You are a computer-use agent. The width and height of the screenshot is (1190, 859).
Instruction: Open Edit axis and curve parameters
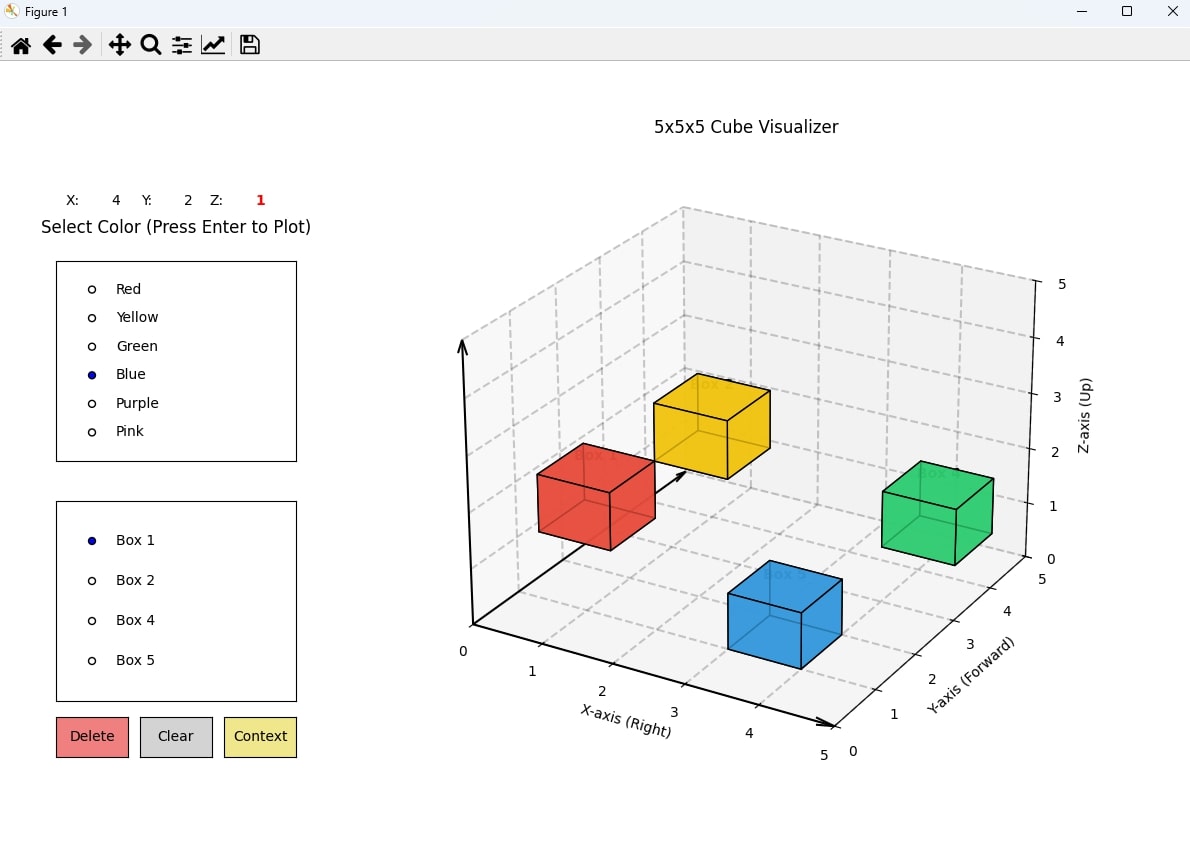click(x=213, y=46)
